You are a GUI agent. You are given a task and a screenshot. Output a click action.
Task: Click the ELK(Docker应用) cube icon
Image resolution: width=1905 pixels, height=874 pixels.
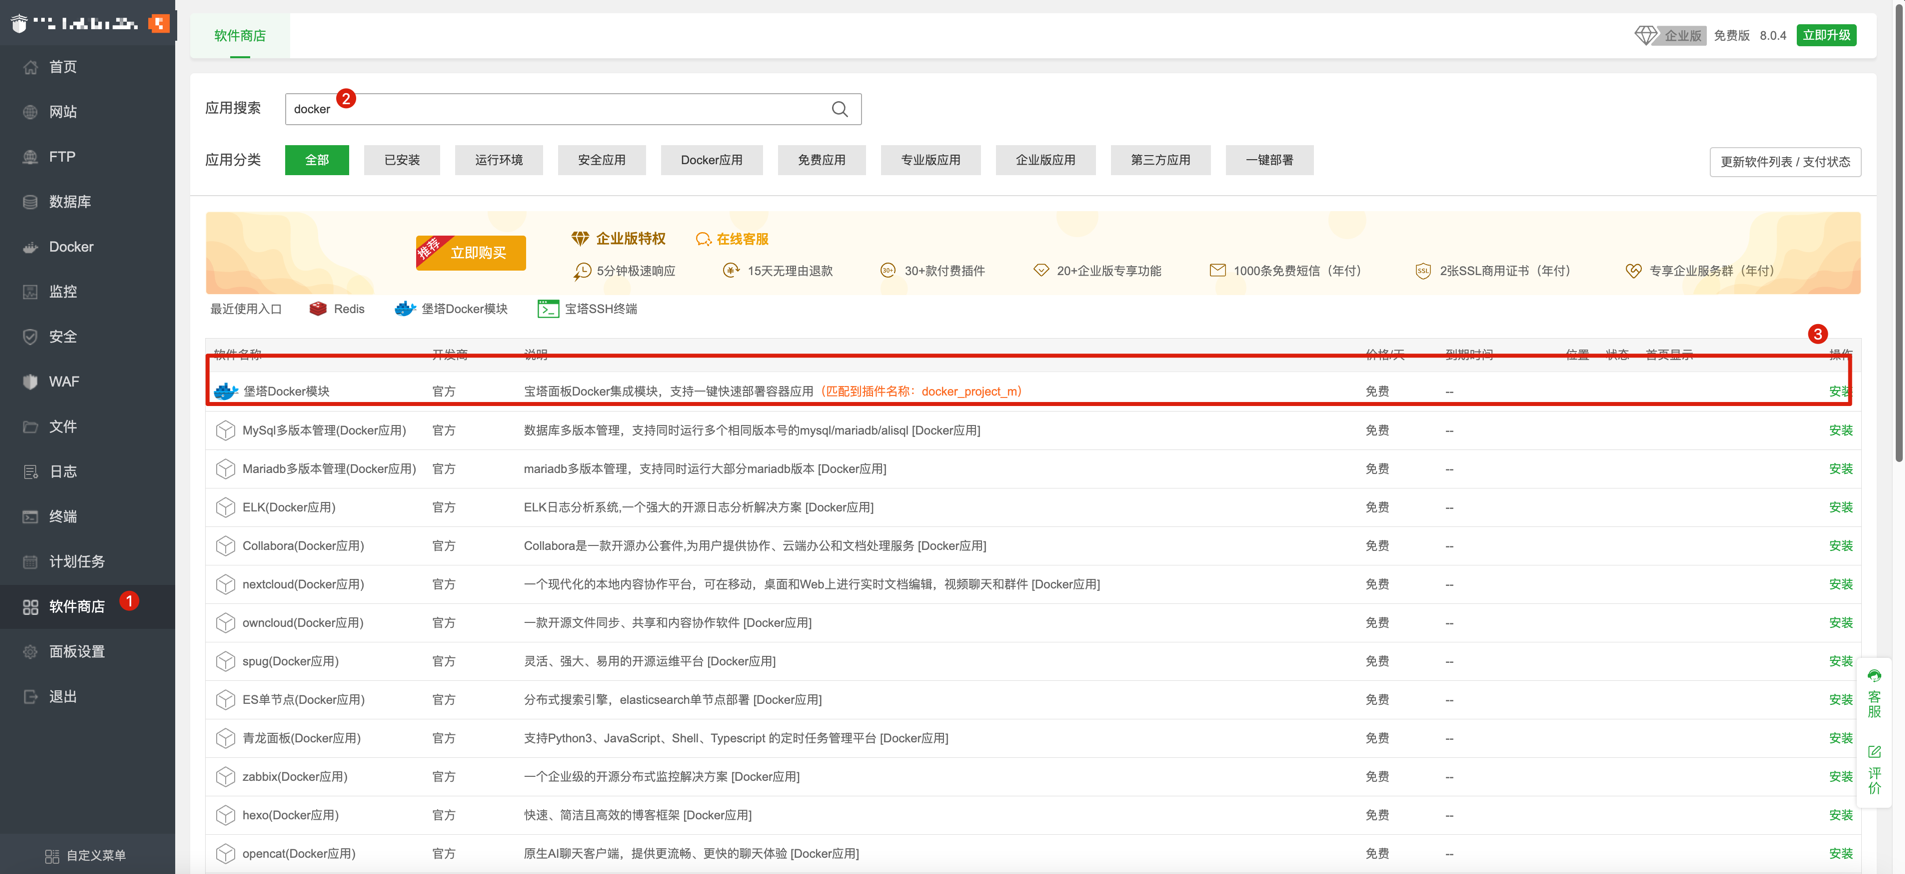point(225,507)
